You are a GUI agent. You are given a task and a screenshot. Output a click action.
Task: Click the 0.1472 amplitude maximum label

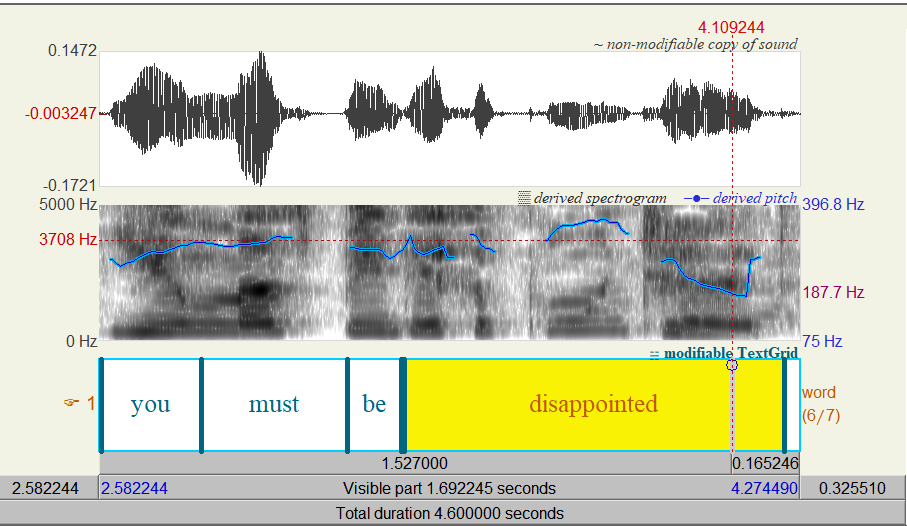coord(72,50)
